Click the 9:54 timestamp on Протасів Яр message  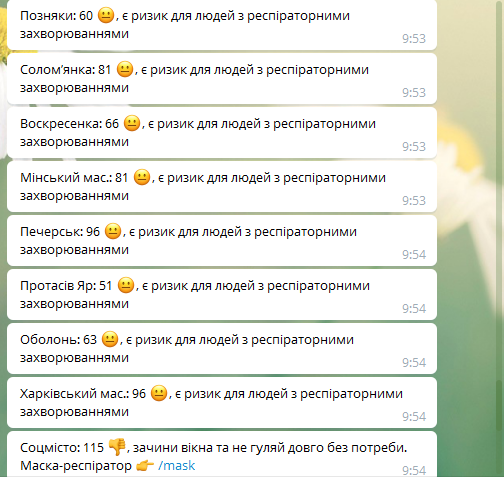click(414, 308)
